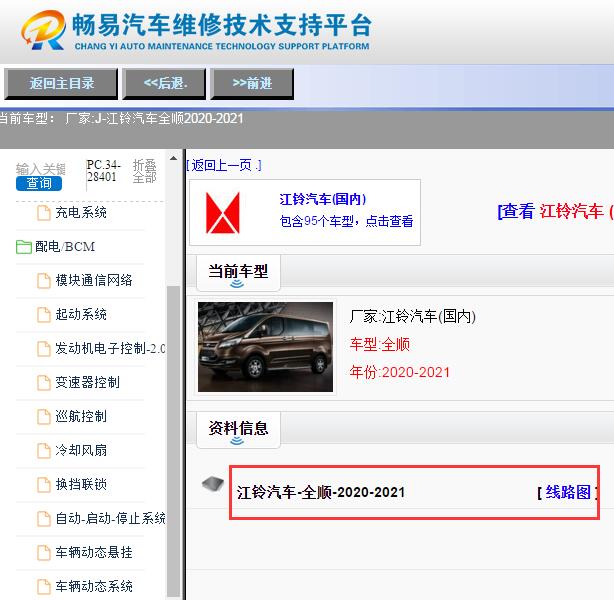Click the 查看 江铃汽车 link

point(555,212)
